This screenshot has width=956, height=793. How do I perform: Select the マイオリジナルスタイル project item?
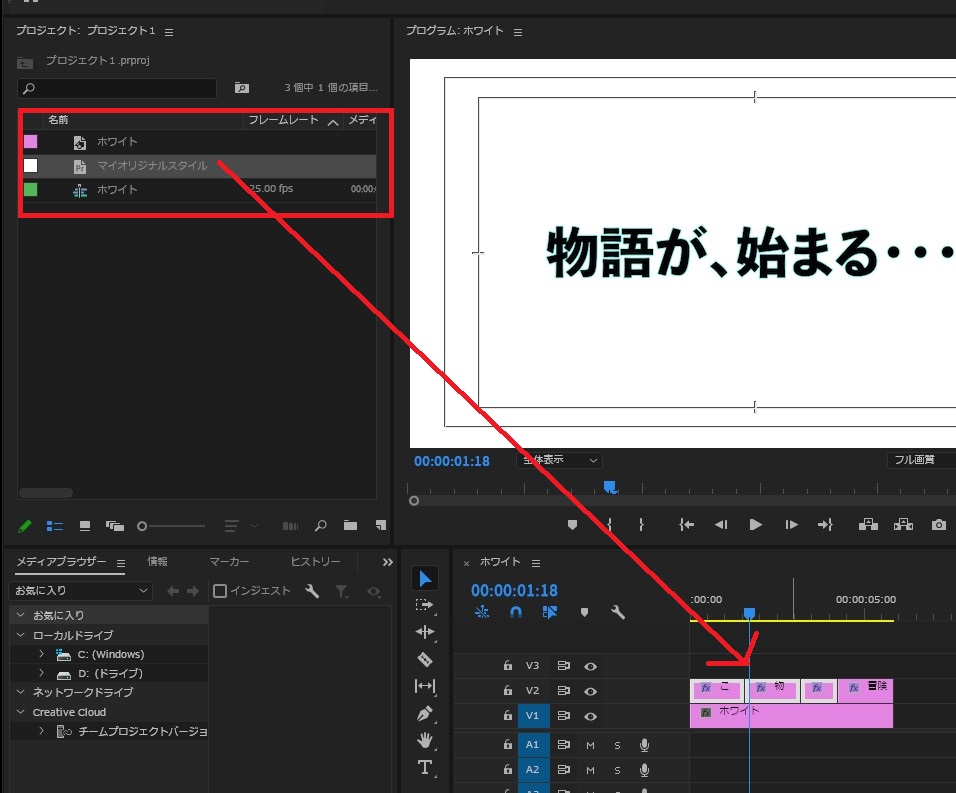click(x=152, y=166)
